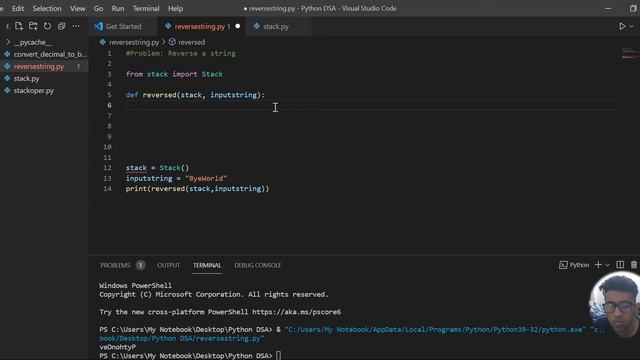640x360 pixels.
Task: Click line number 12 in gutter
Action: 107,168
